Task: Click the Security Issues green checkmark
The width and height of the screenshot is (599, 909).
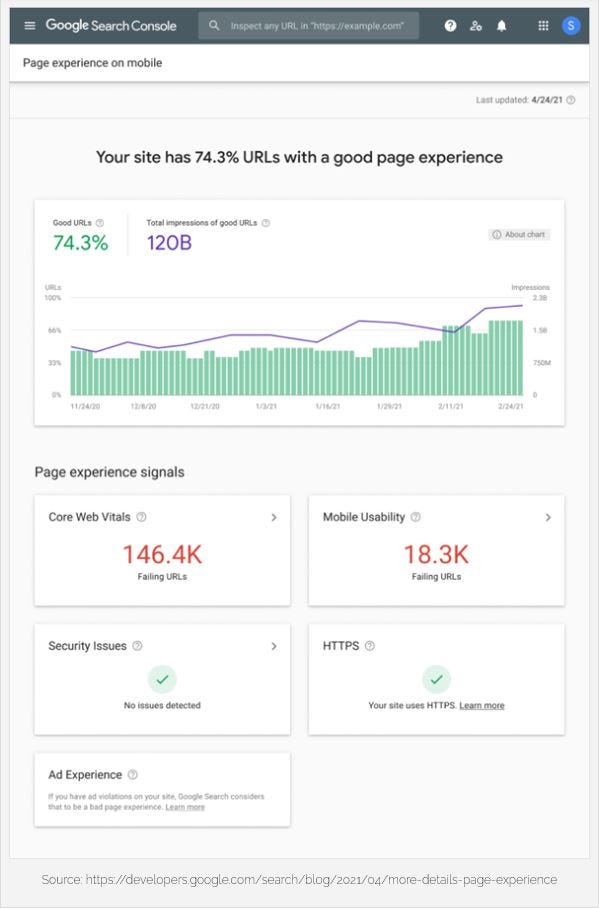Action: point(162,679)
